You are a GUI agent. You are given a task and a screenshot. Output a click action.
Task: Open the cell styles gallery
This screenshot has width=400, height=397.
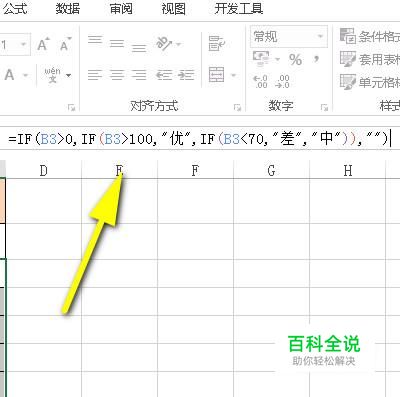[370, 82]
